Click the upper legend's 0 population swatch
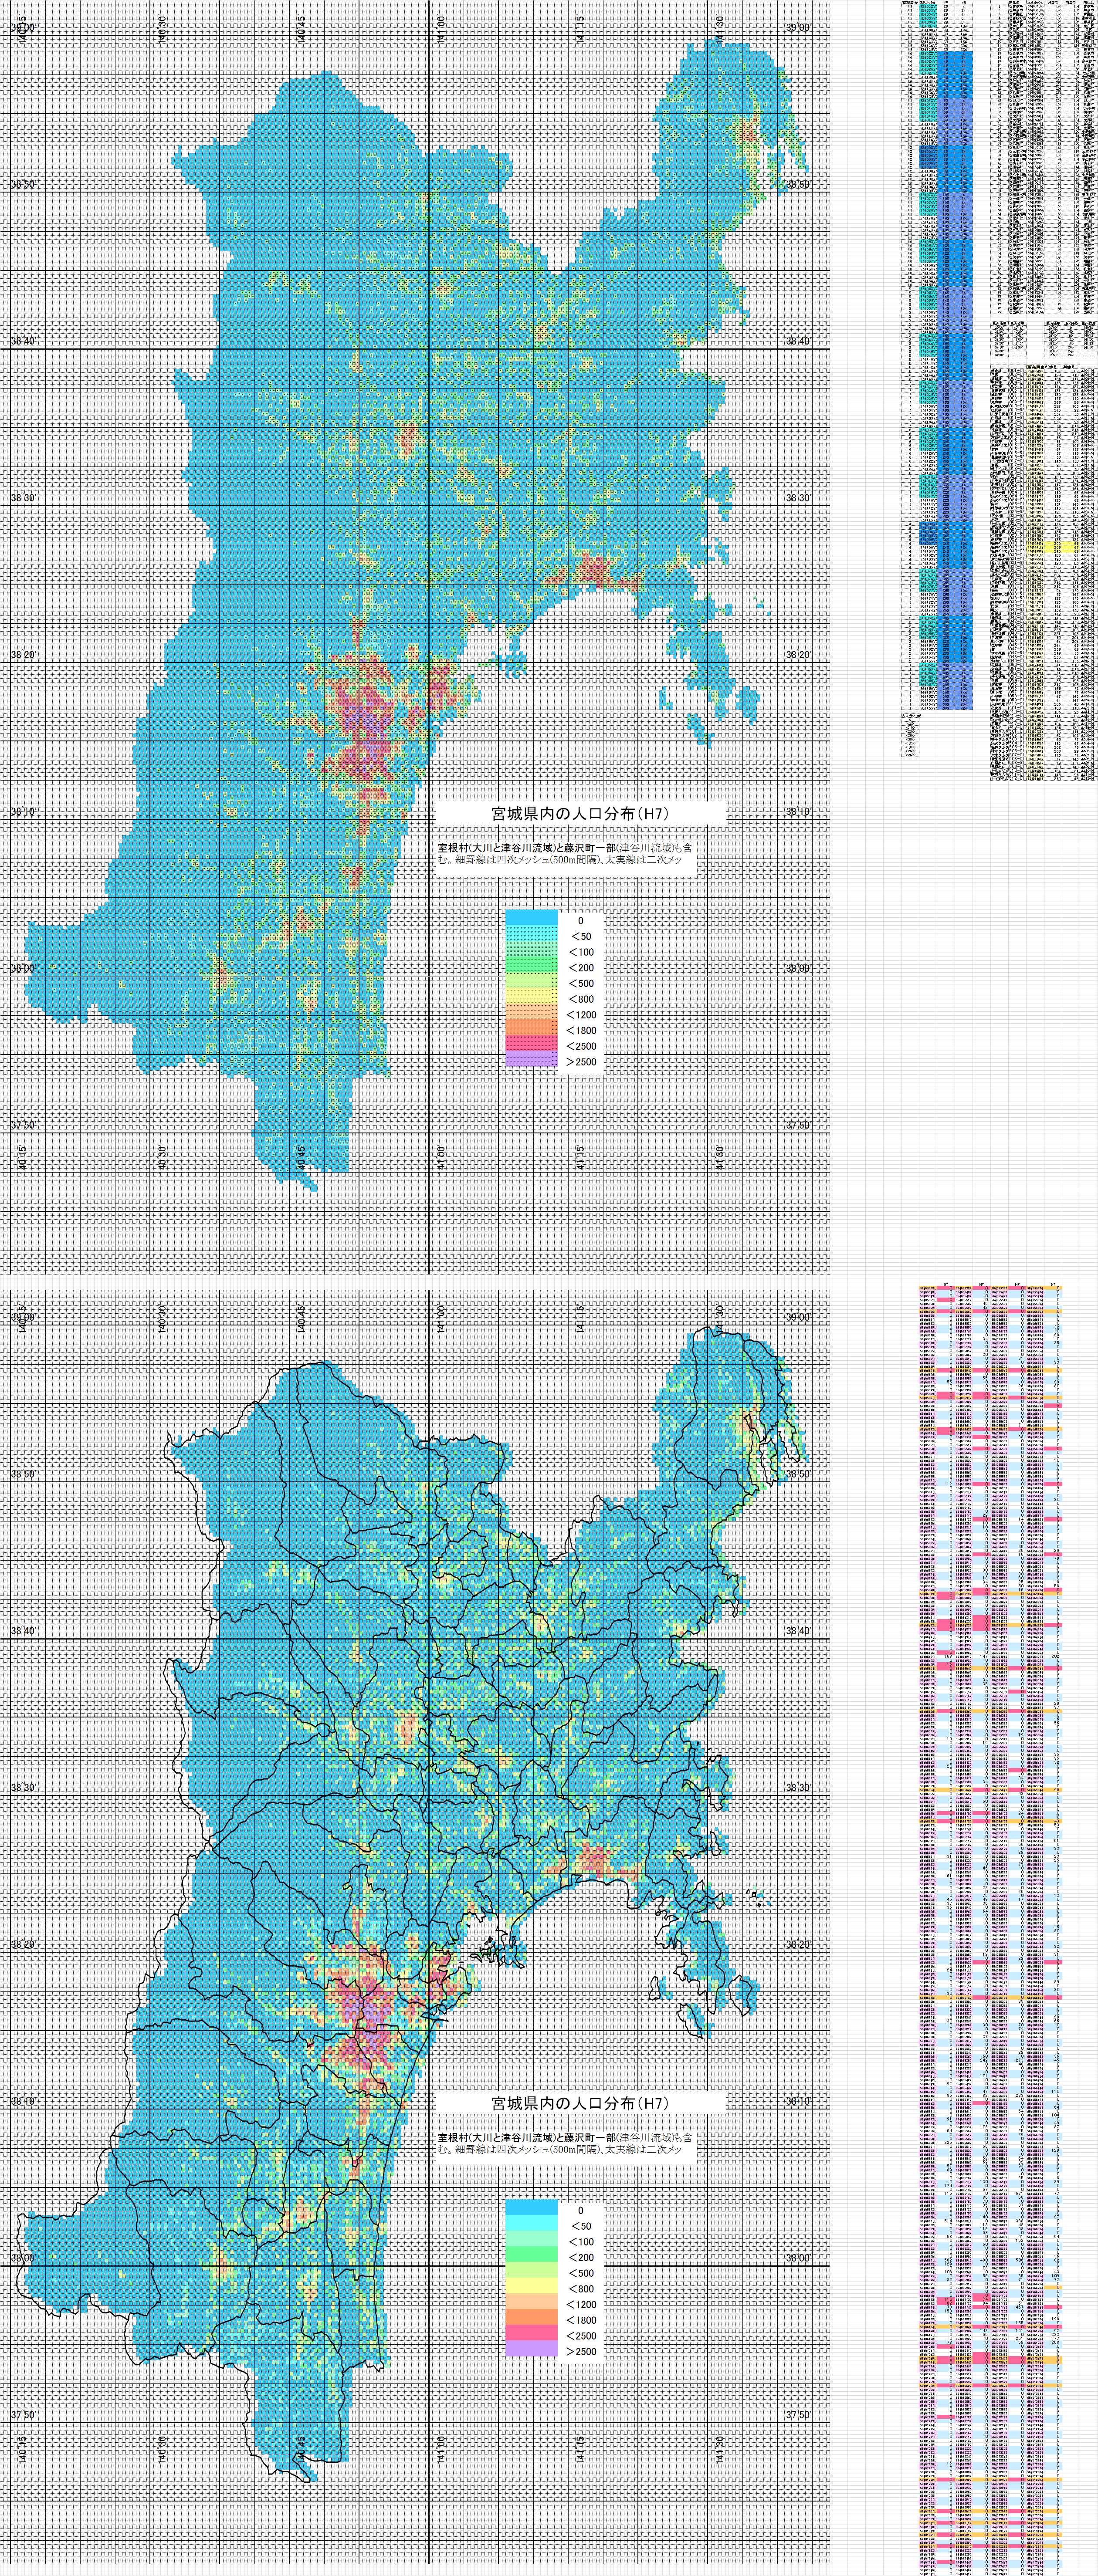The image size is (1098, 2576). [x=531, y=918]
